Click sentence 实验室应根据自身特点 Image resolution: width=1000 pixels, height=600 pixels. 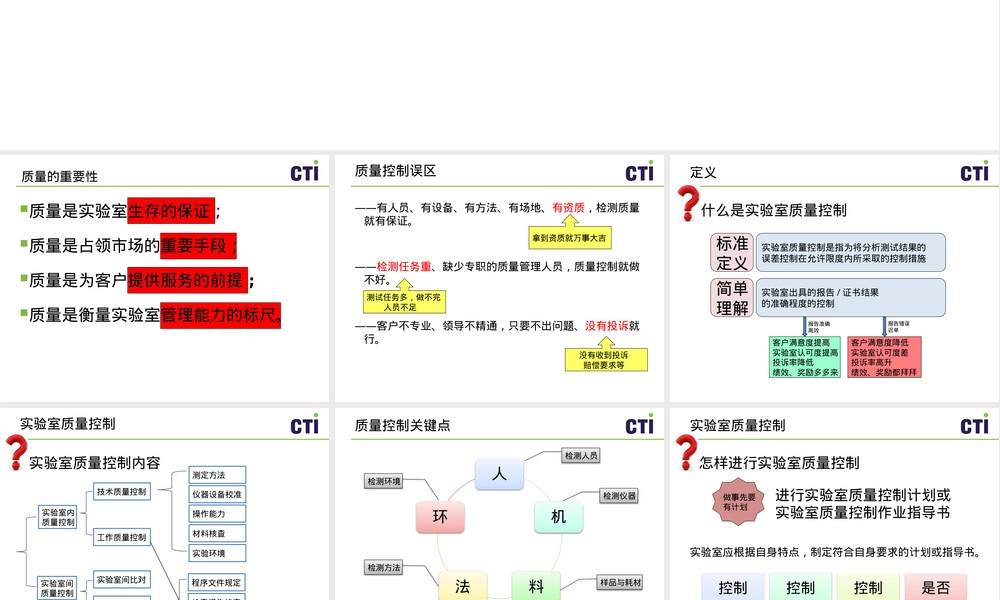835,552
